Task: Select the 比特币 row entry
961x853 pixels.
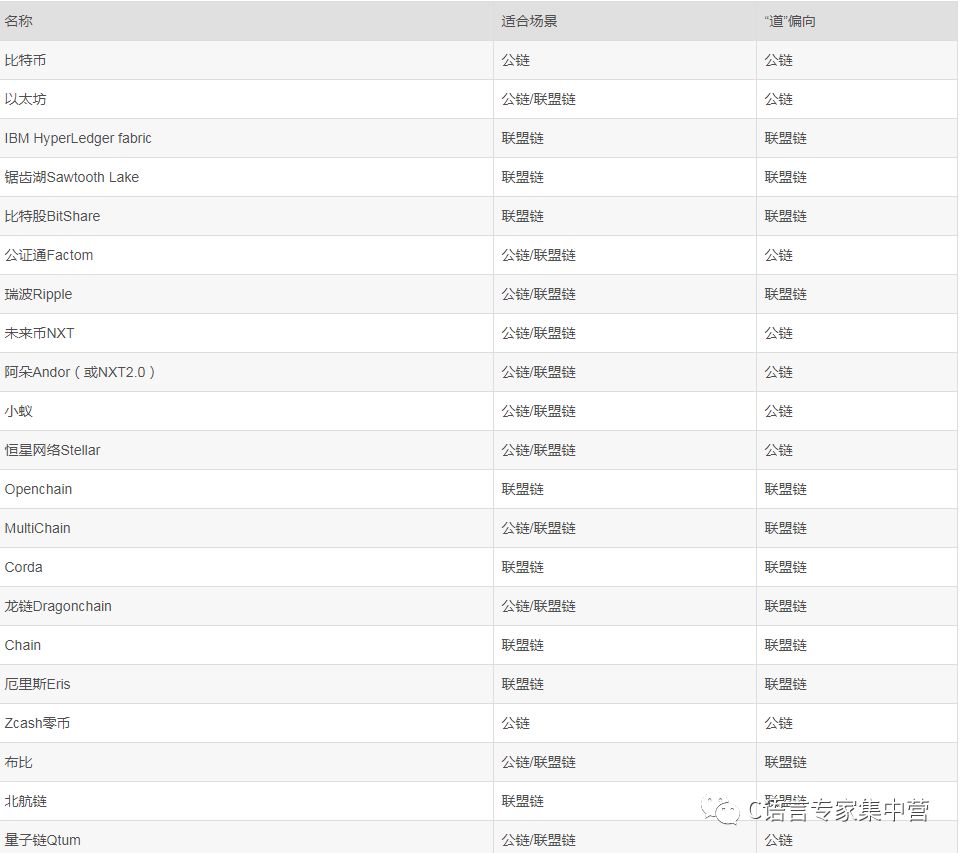Action: pyautogui.click(x=27, y=60)
